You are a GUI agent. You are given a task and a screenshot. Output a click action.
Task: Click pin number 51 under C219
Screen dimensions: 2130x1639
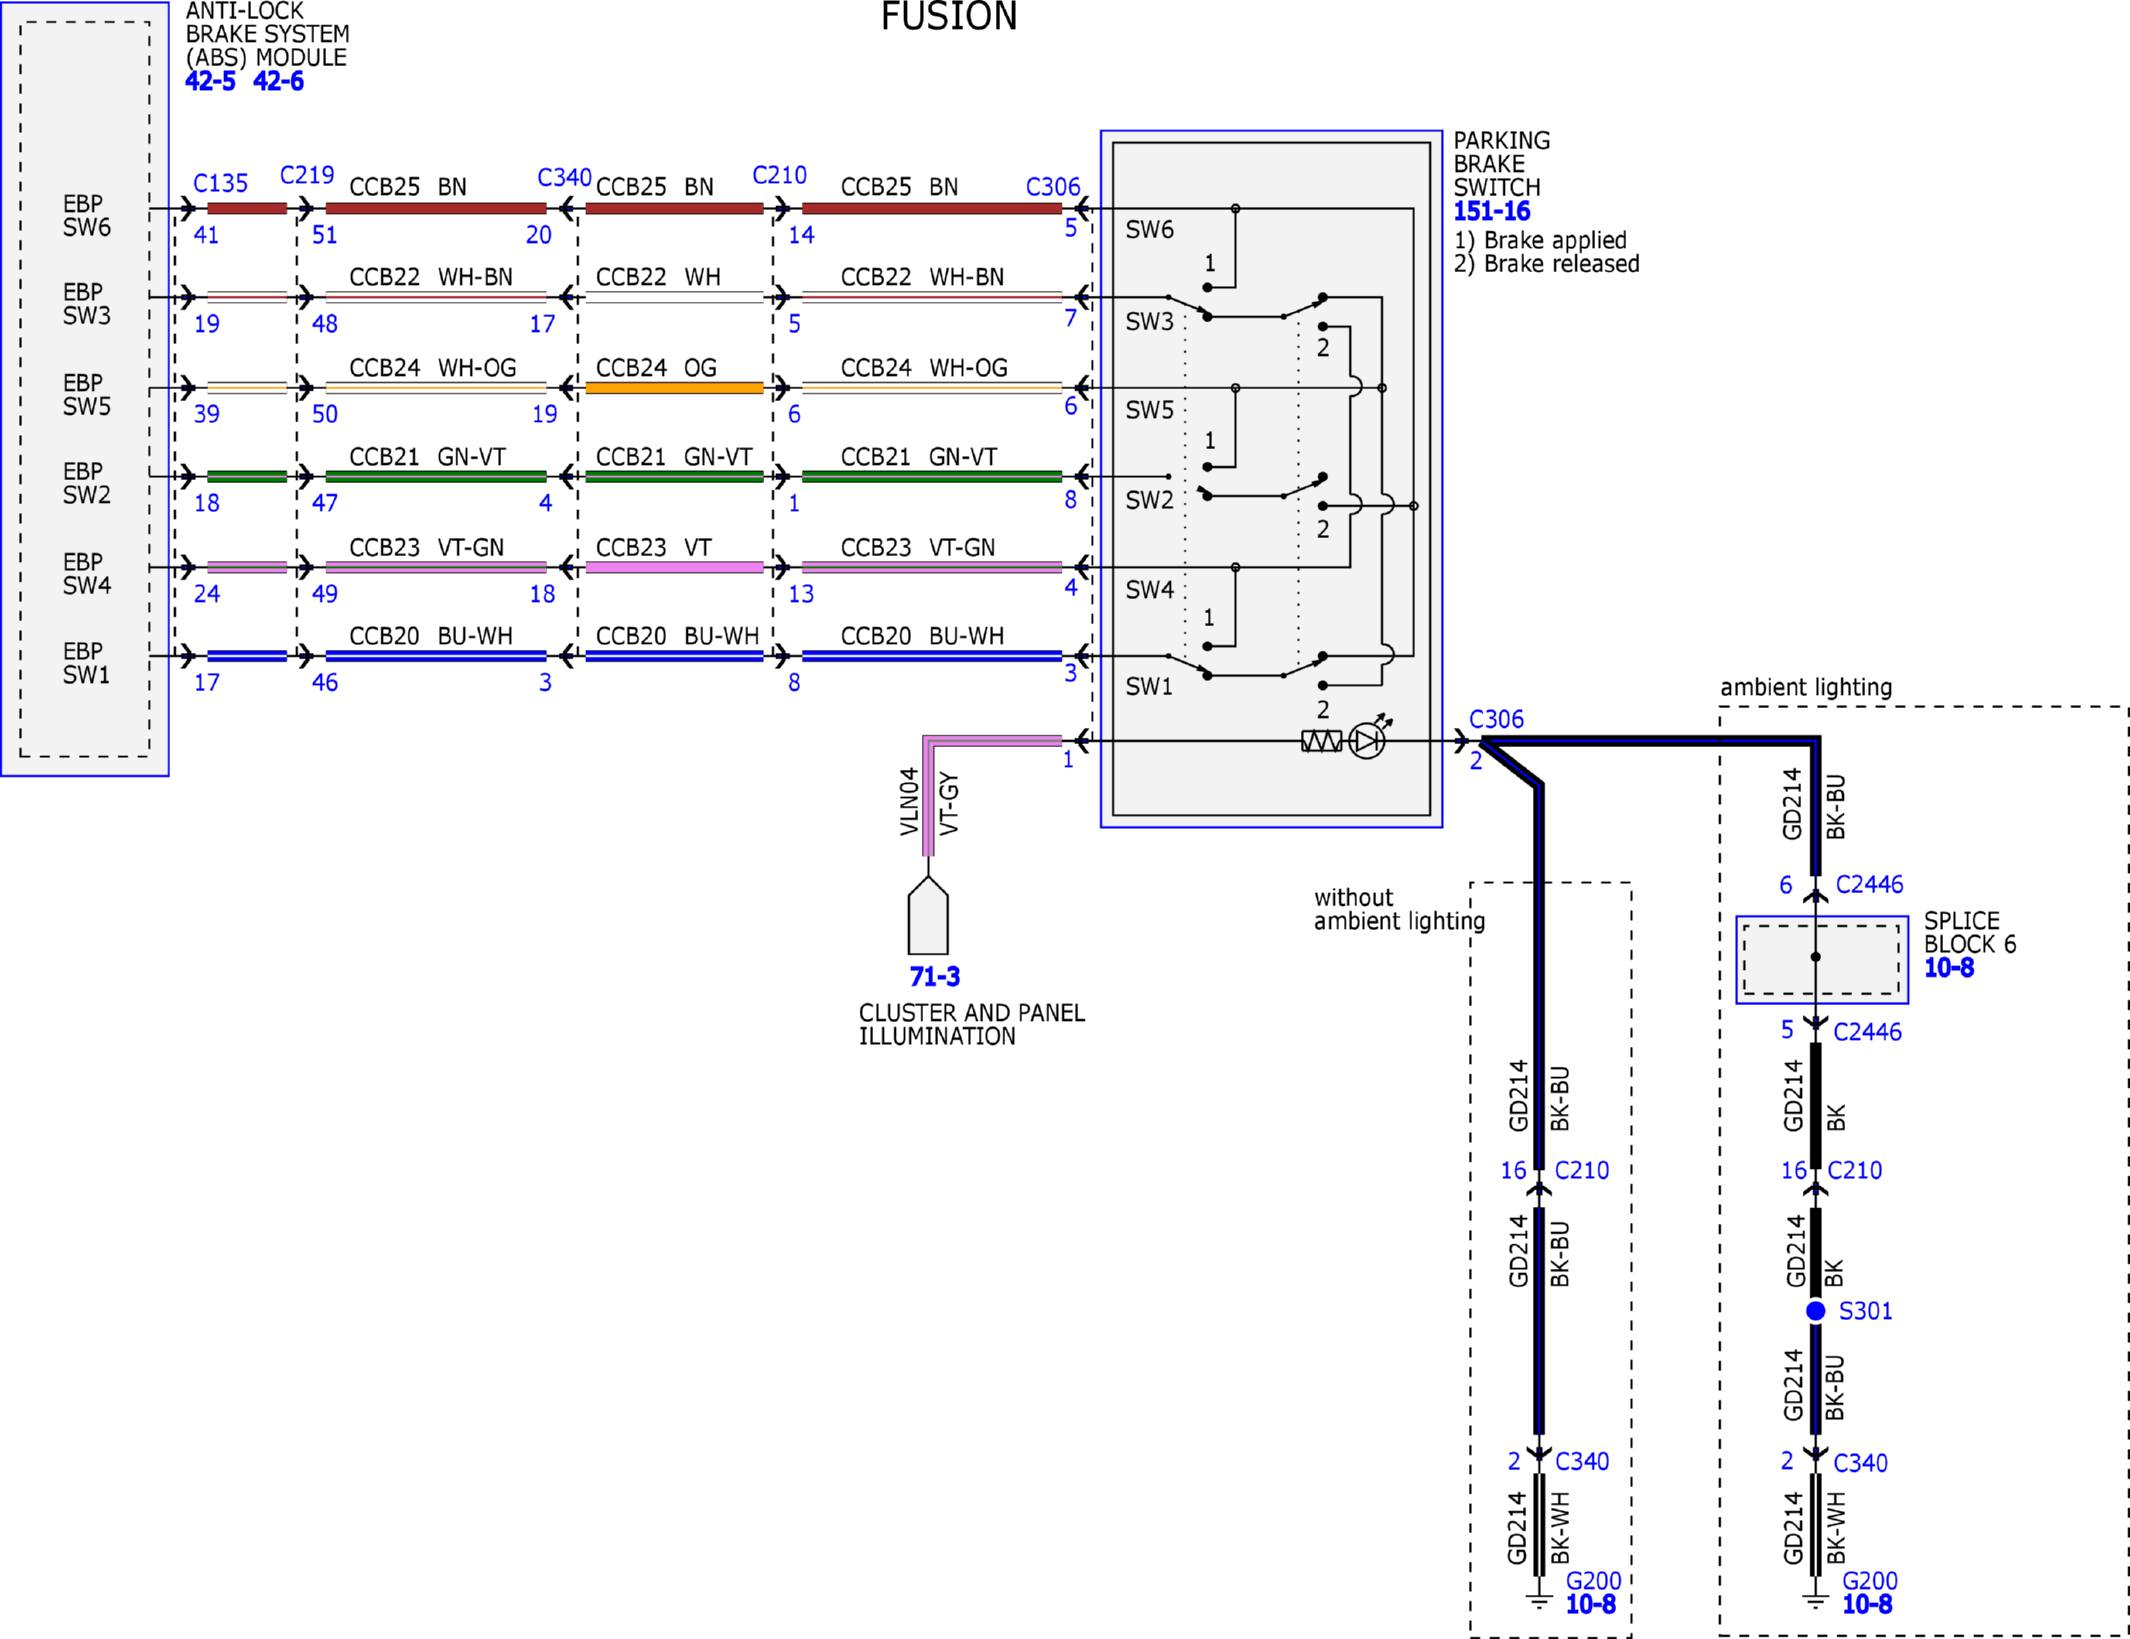click(x=325, y=235)
